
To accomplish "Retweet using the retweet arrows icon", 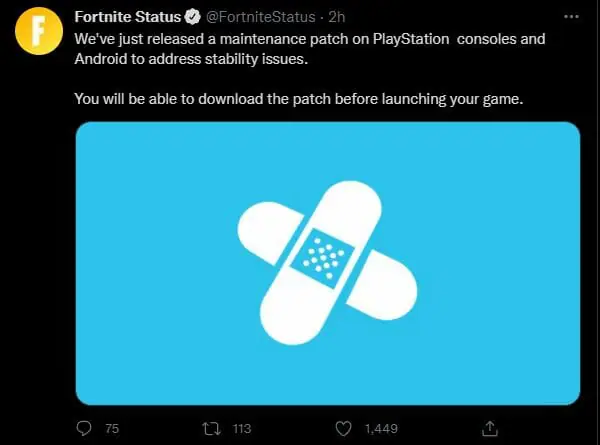I will click(212, 429).
